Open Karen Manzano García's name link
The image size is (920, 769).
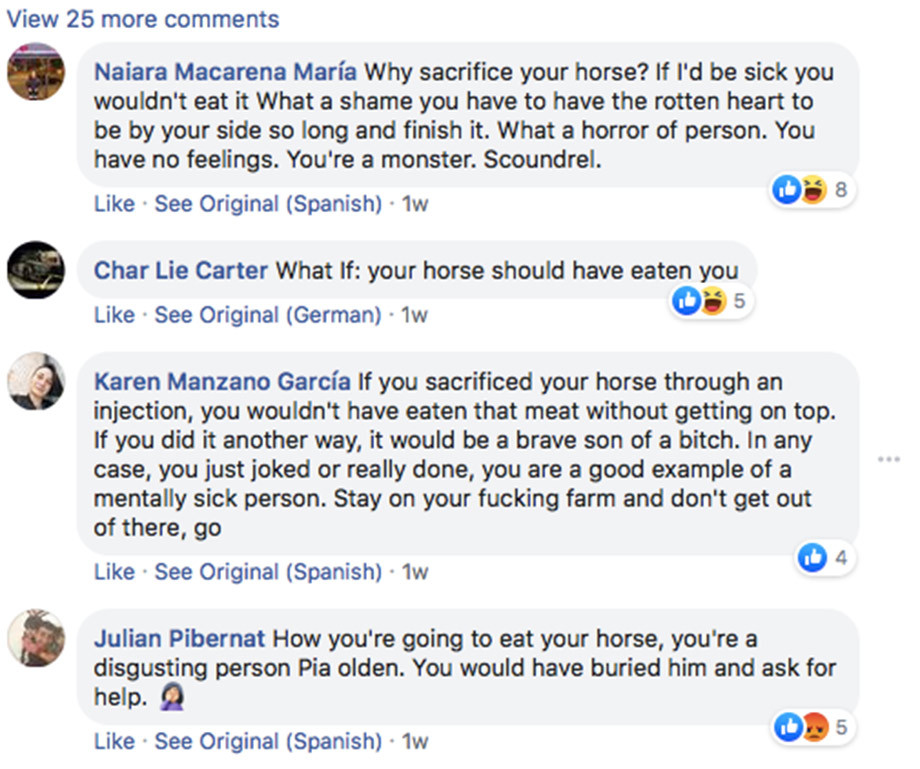point(222,381)
